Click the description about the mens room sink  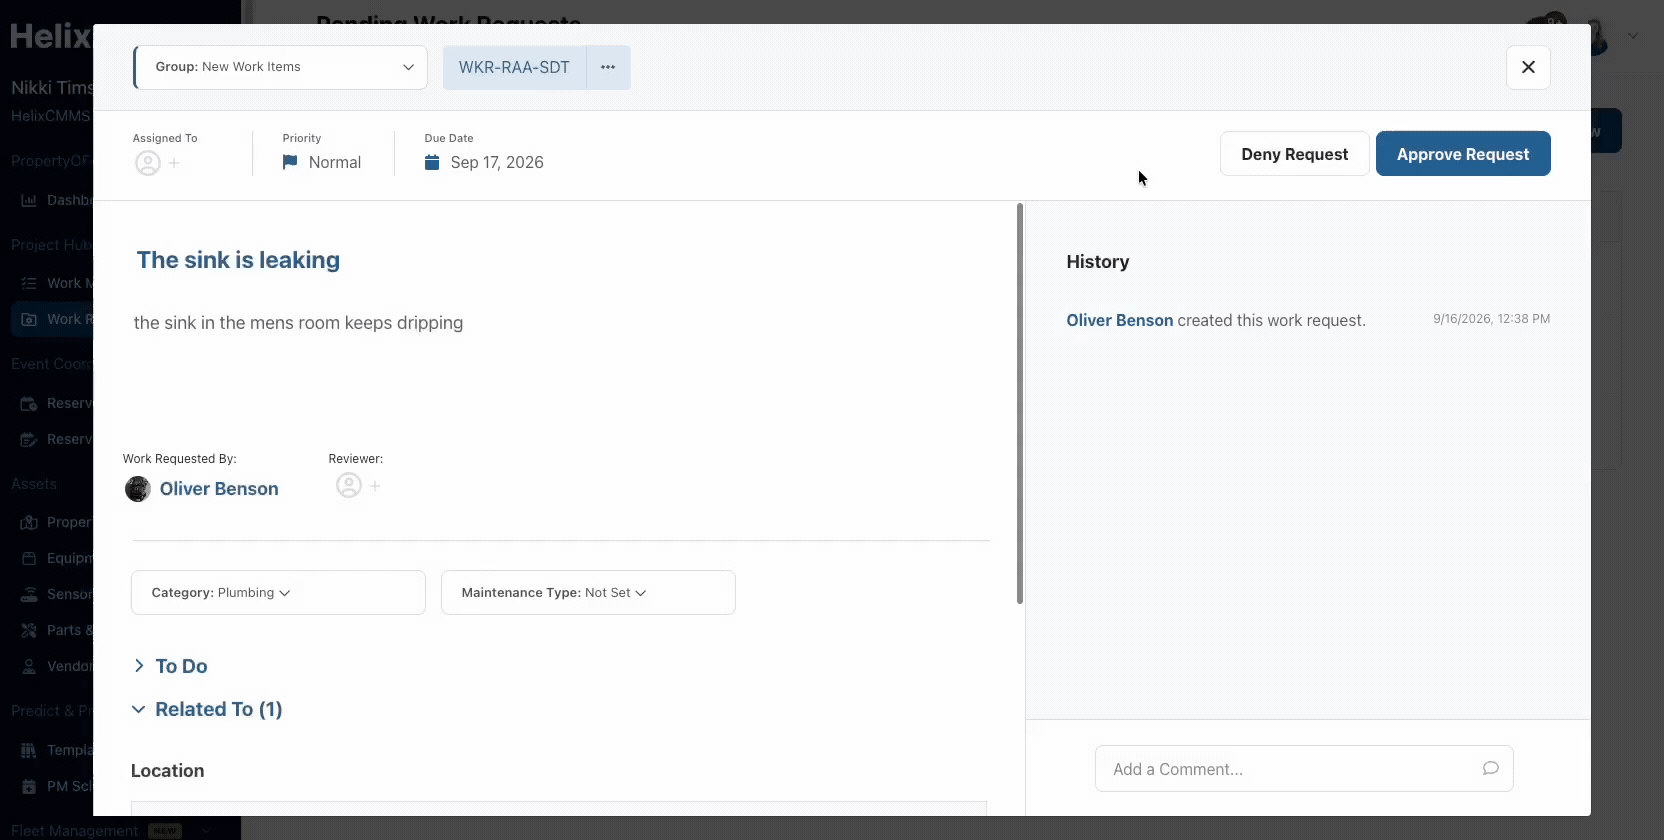pos(298,323)
